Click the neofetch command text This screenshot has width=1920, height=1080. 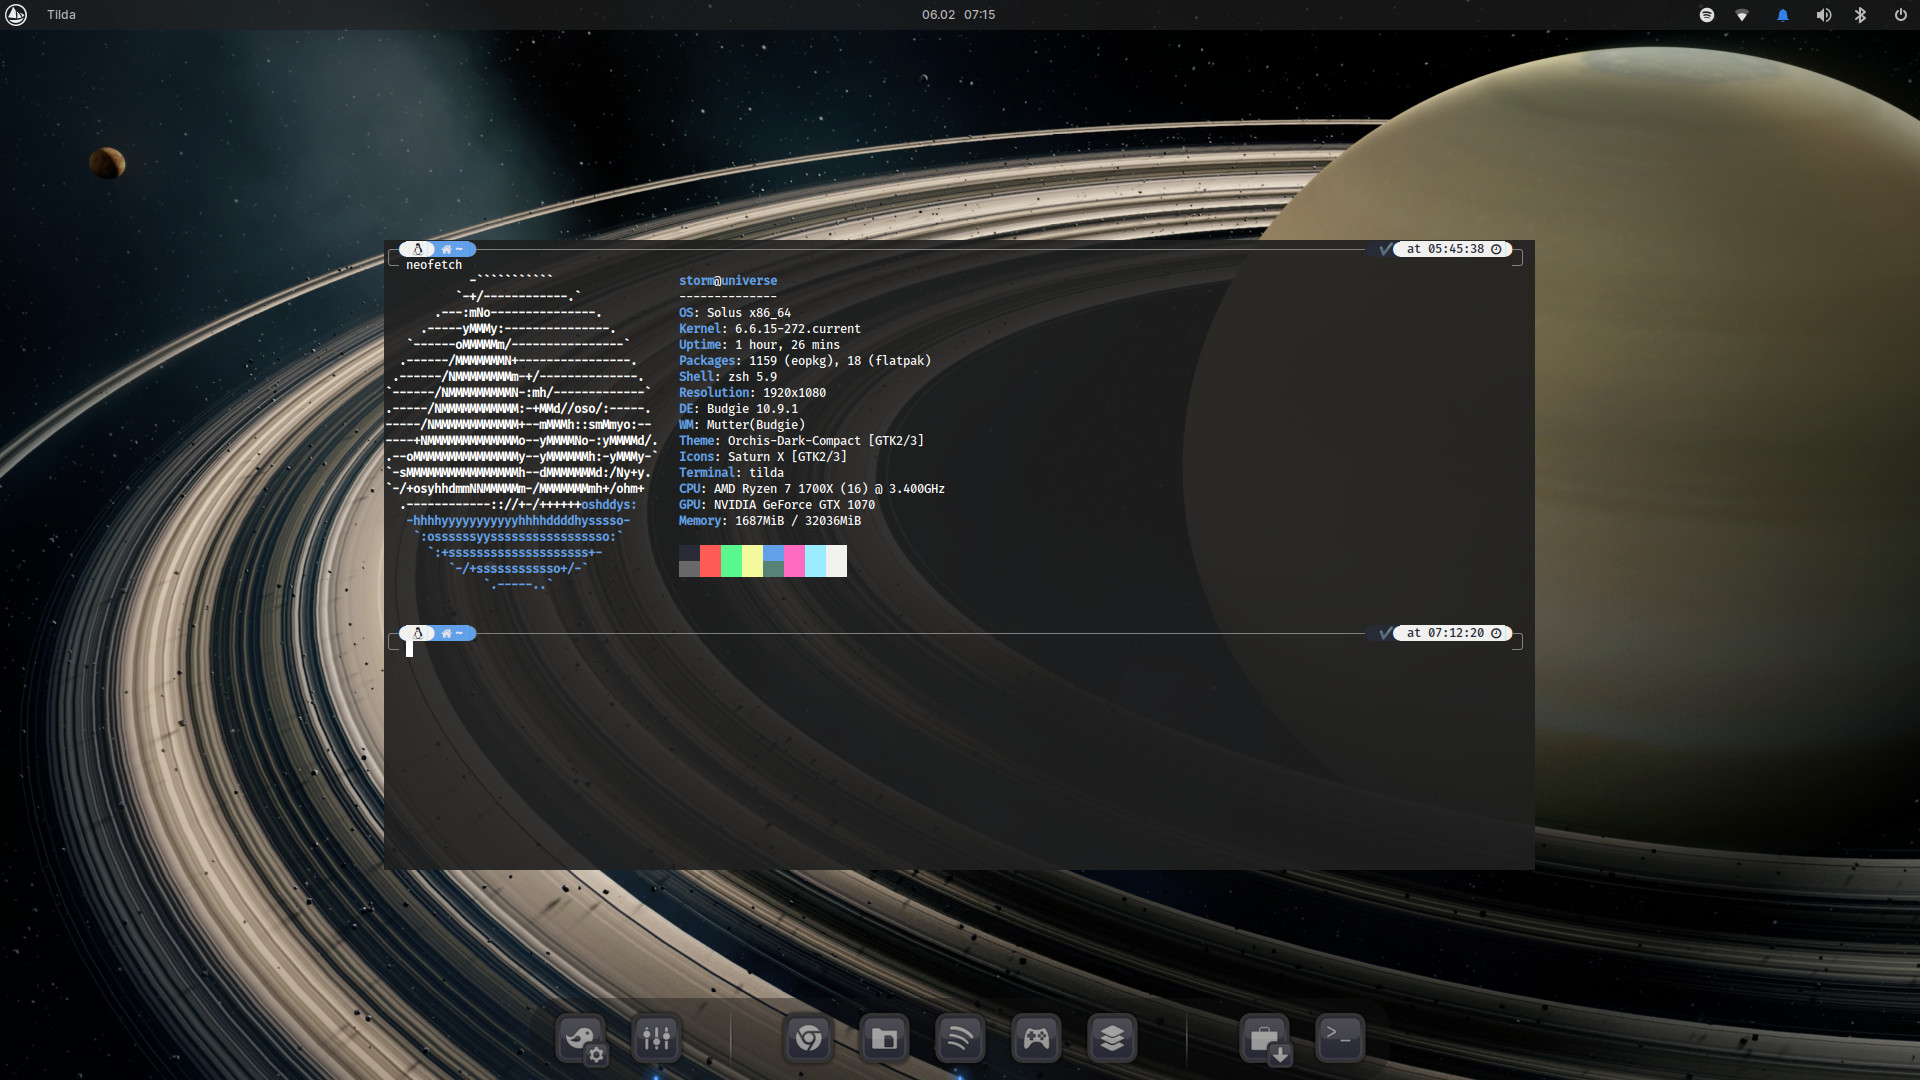[434, 265]
